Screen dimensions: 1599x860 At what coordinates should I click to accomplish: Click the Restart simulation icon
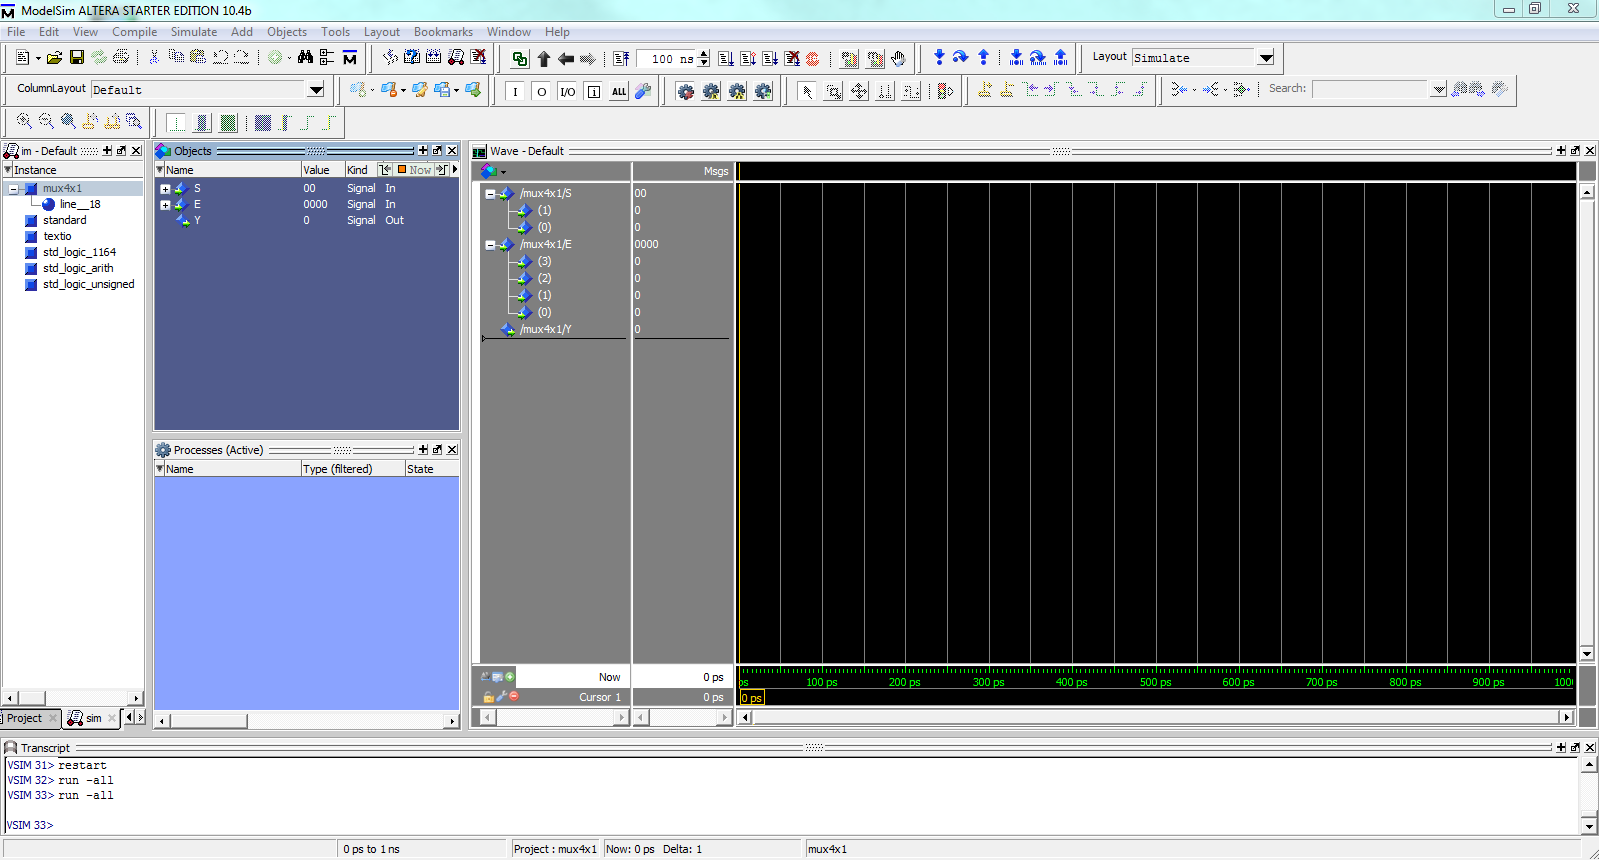[621, 59]
